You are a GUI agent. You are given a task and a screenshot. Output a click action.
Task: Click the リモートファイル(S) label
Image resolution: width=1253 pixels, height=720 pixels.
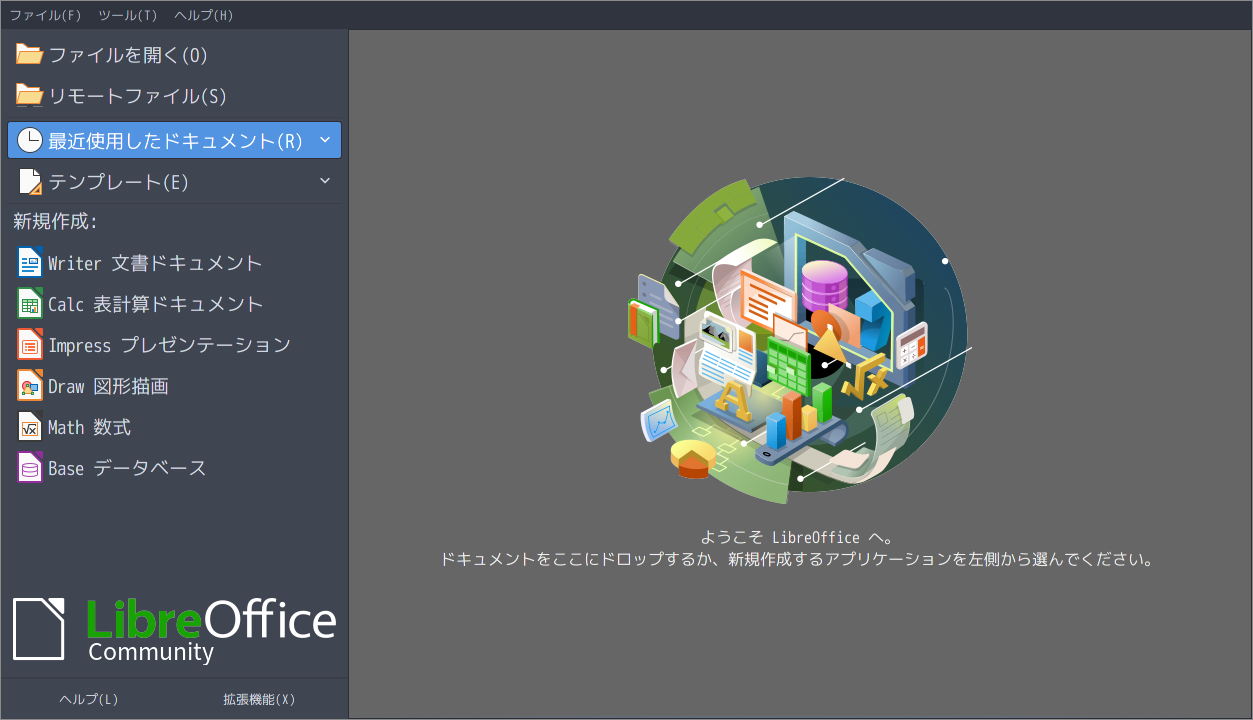point(138,96)
